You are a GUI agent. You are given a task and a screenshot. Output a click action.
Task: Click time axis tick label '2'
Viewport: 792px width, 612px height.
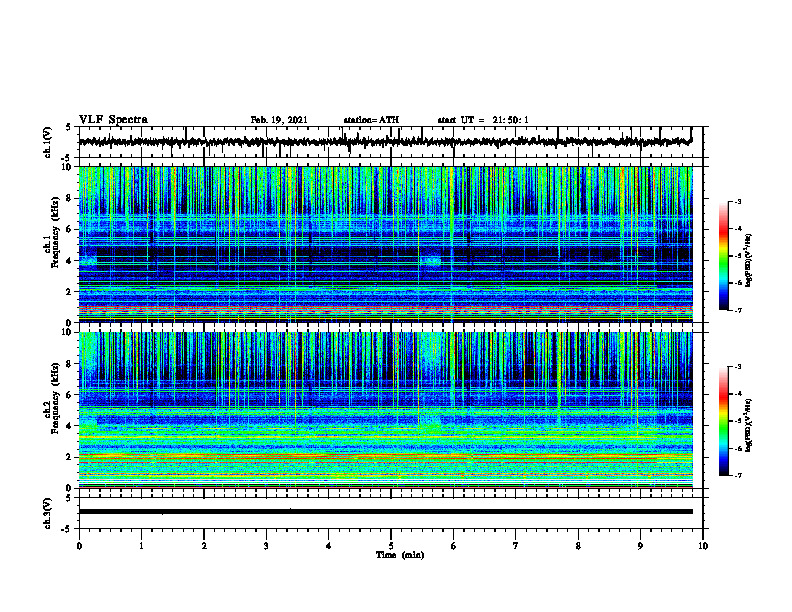(204, 546)
